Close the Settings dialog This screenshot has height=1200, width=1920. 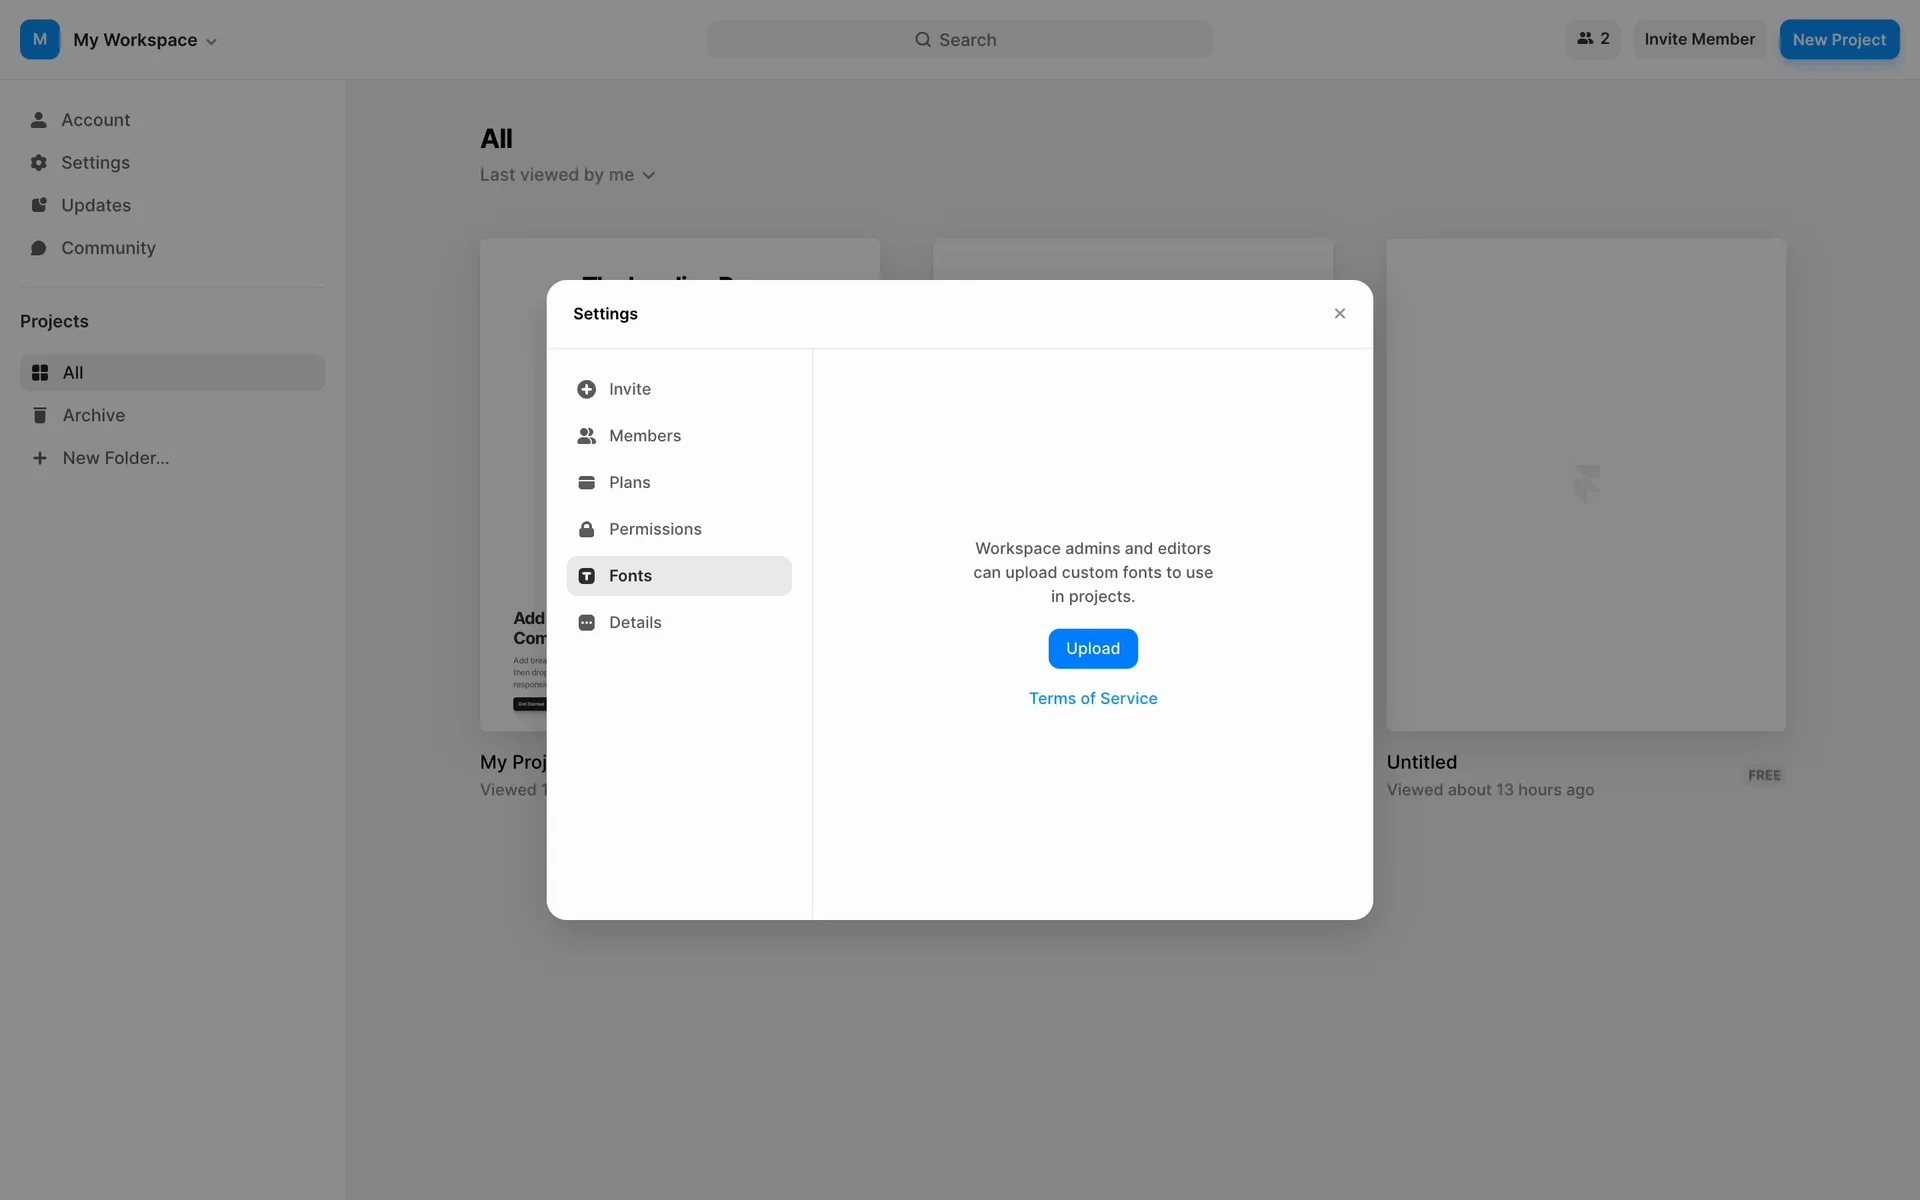[1339, 314]
